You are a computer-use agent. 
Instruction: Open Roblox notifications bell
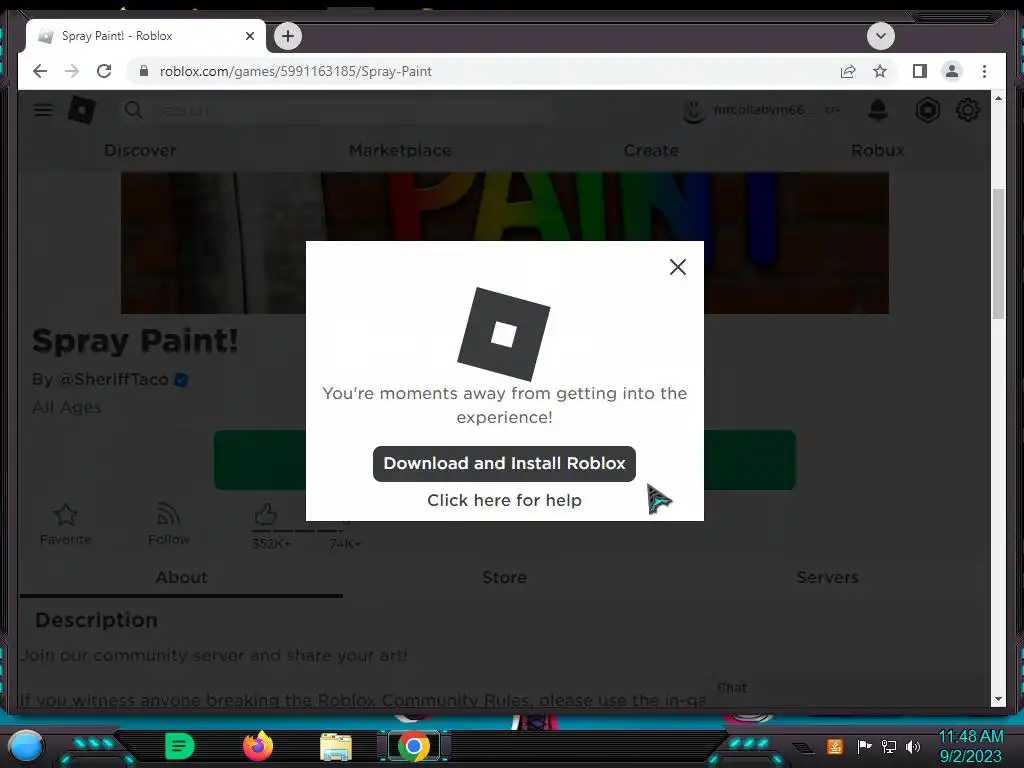[878, 110]
